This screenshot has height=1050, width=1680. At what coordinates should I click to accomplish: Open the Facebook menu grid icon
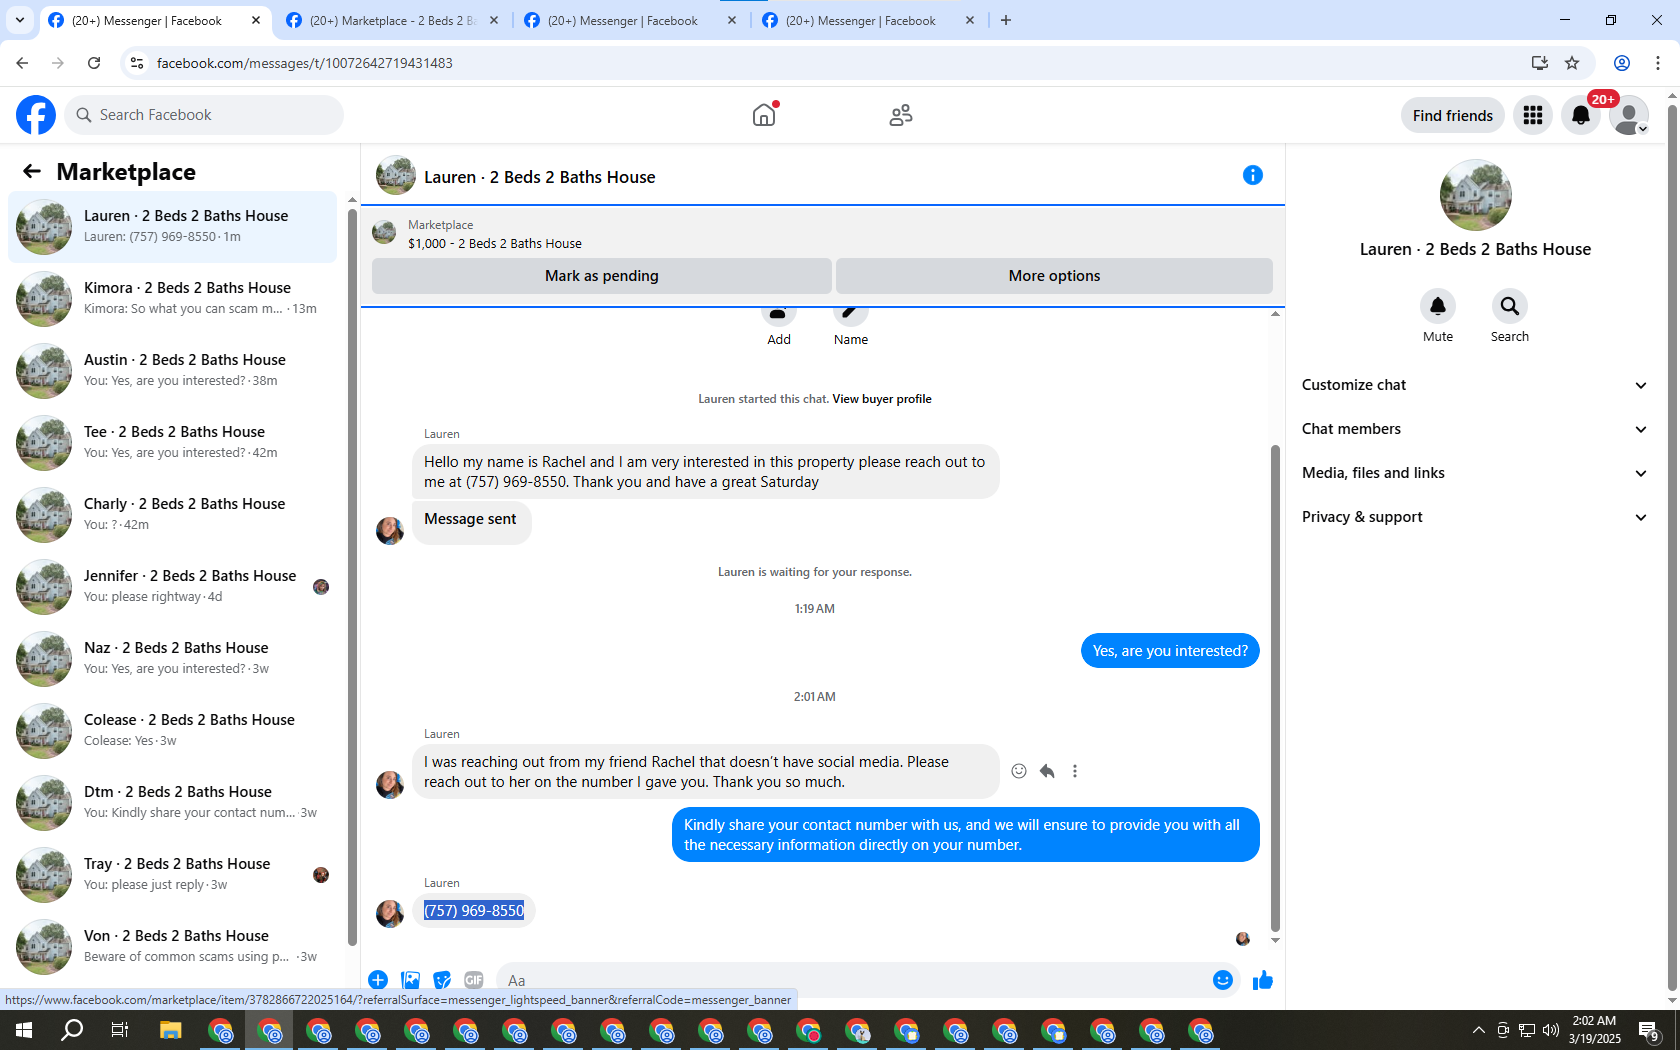(1533, 115)
